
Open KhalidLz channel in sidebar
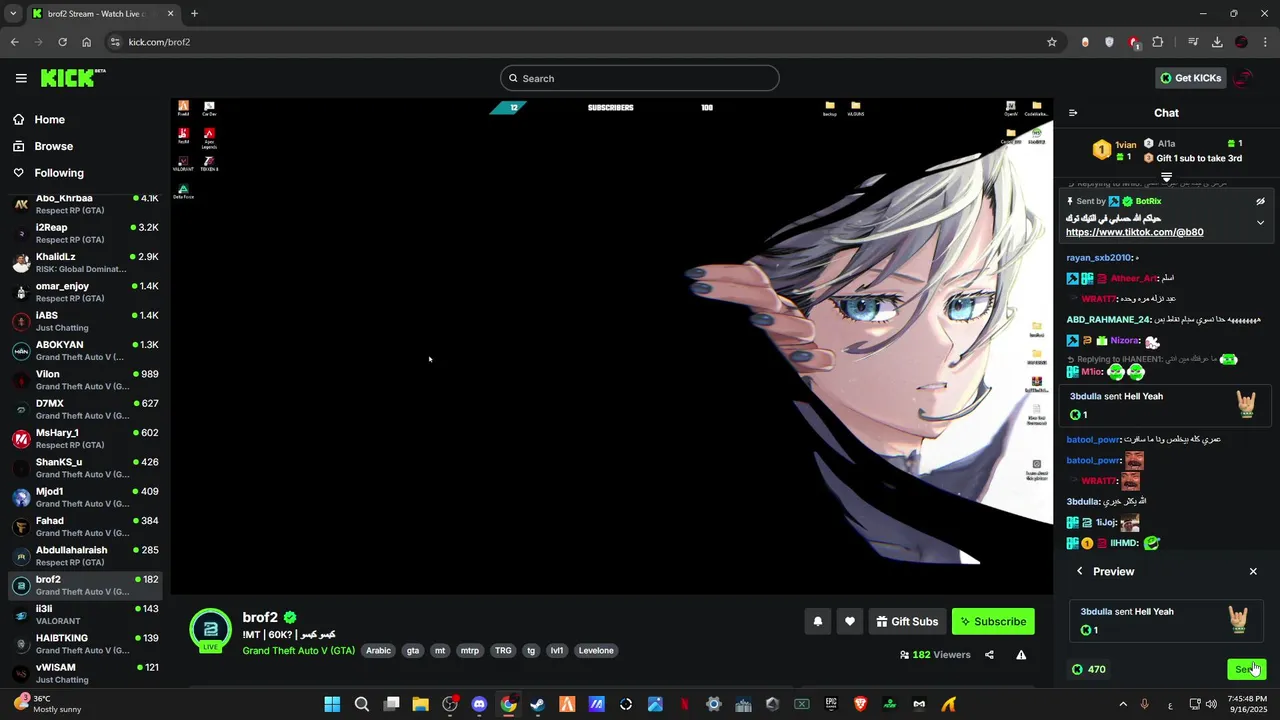(85, 262)
